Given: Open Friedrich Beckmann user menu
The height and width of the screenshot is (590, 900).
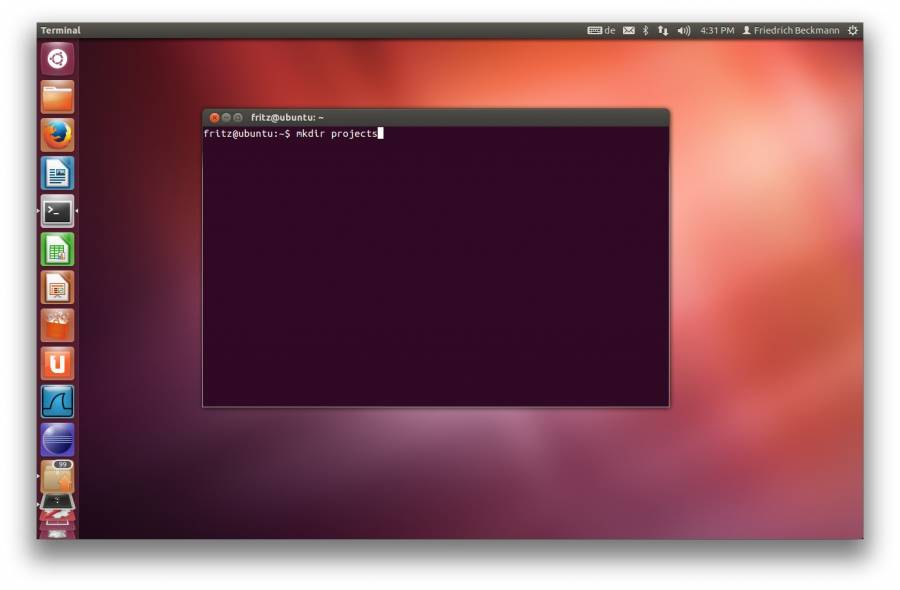Looking at the screenshot, I should point(790,31).
